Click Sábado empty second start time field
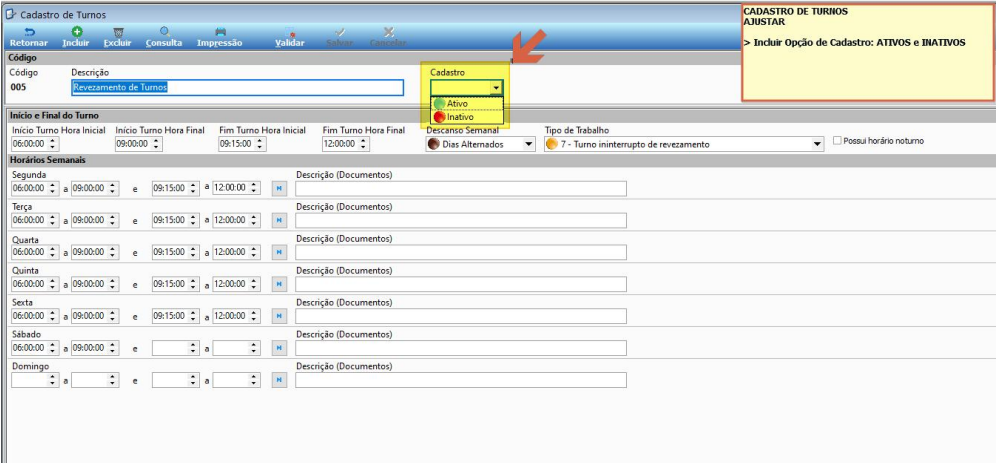996x463 pixels. point(176,348)
